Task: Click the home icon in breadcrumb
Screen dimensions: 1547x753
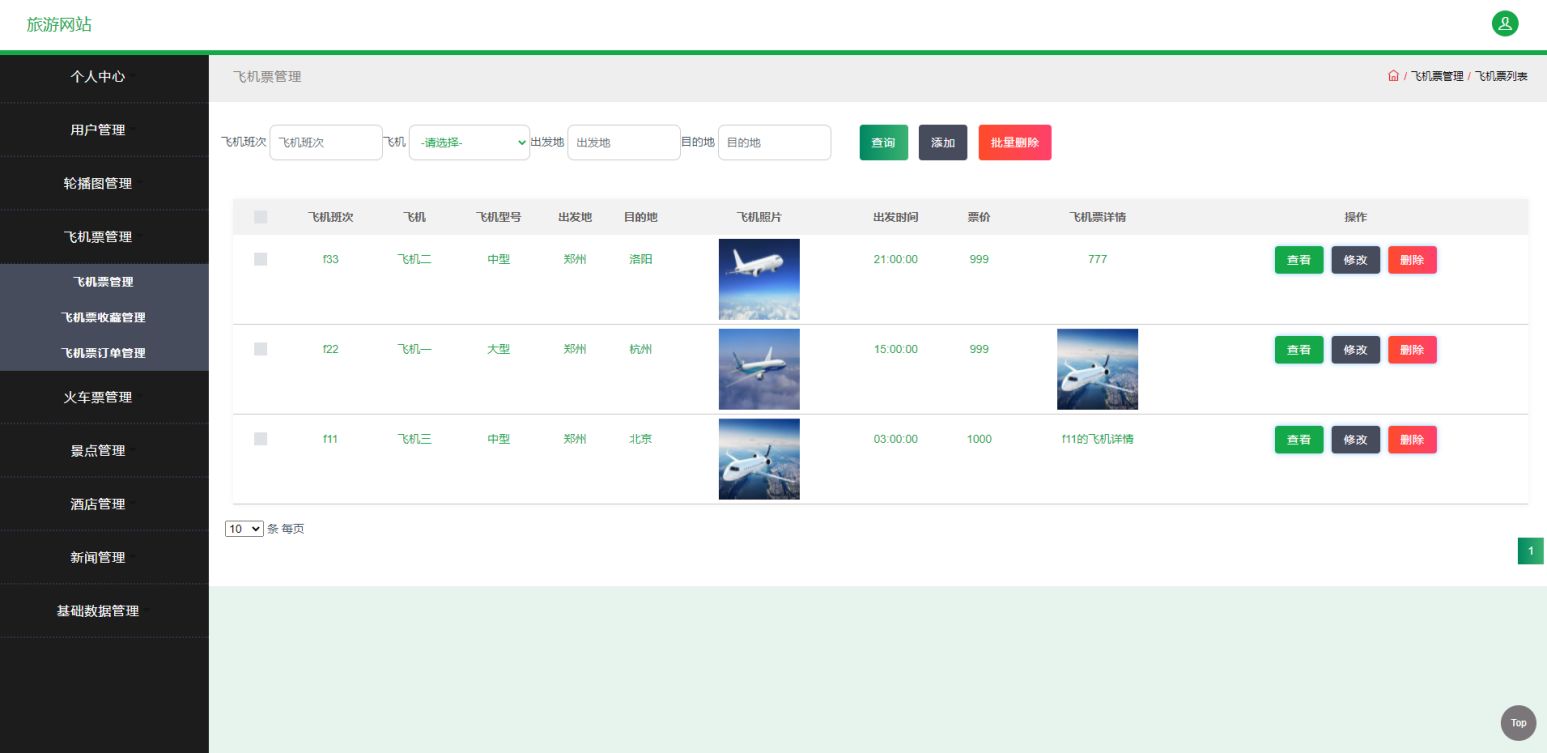Action: (1393, 76)
